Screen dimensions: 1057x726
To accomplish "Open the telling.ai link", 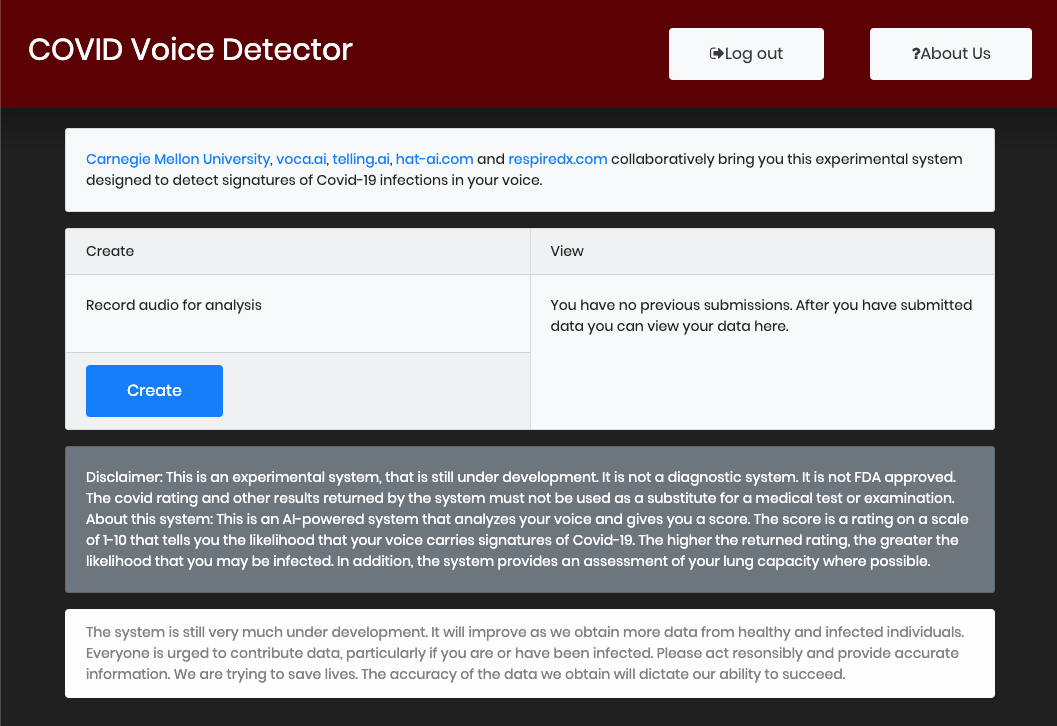I will pyautogui.click(x=360, y=158).
